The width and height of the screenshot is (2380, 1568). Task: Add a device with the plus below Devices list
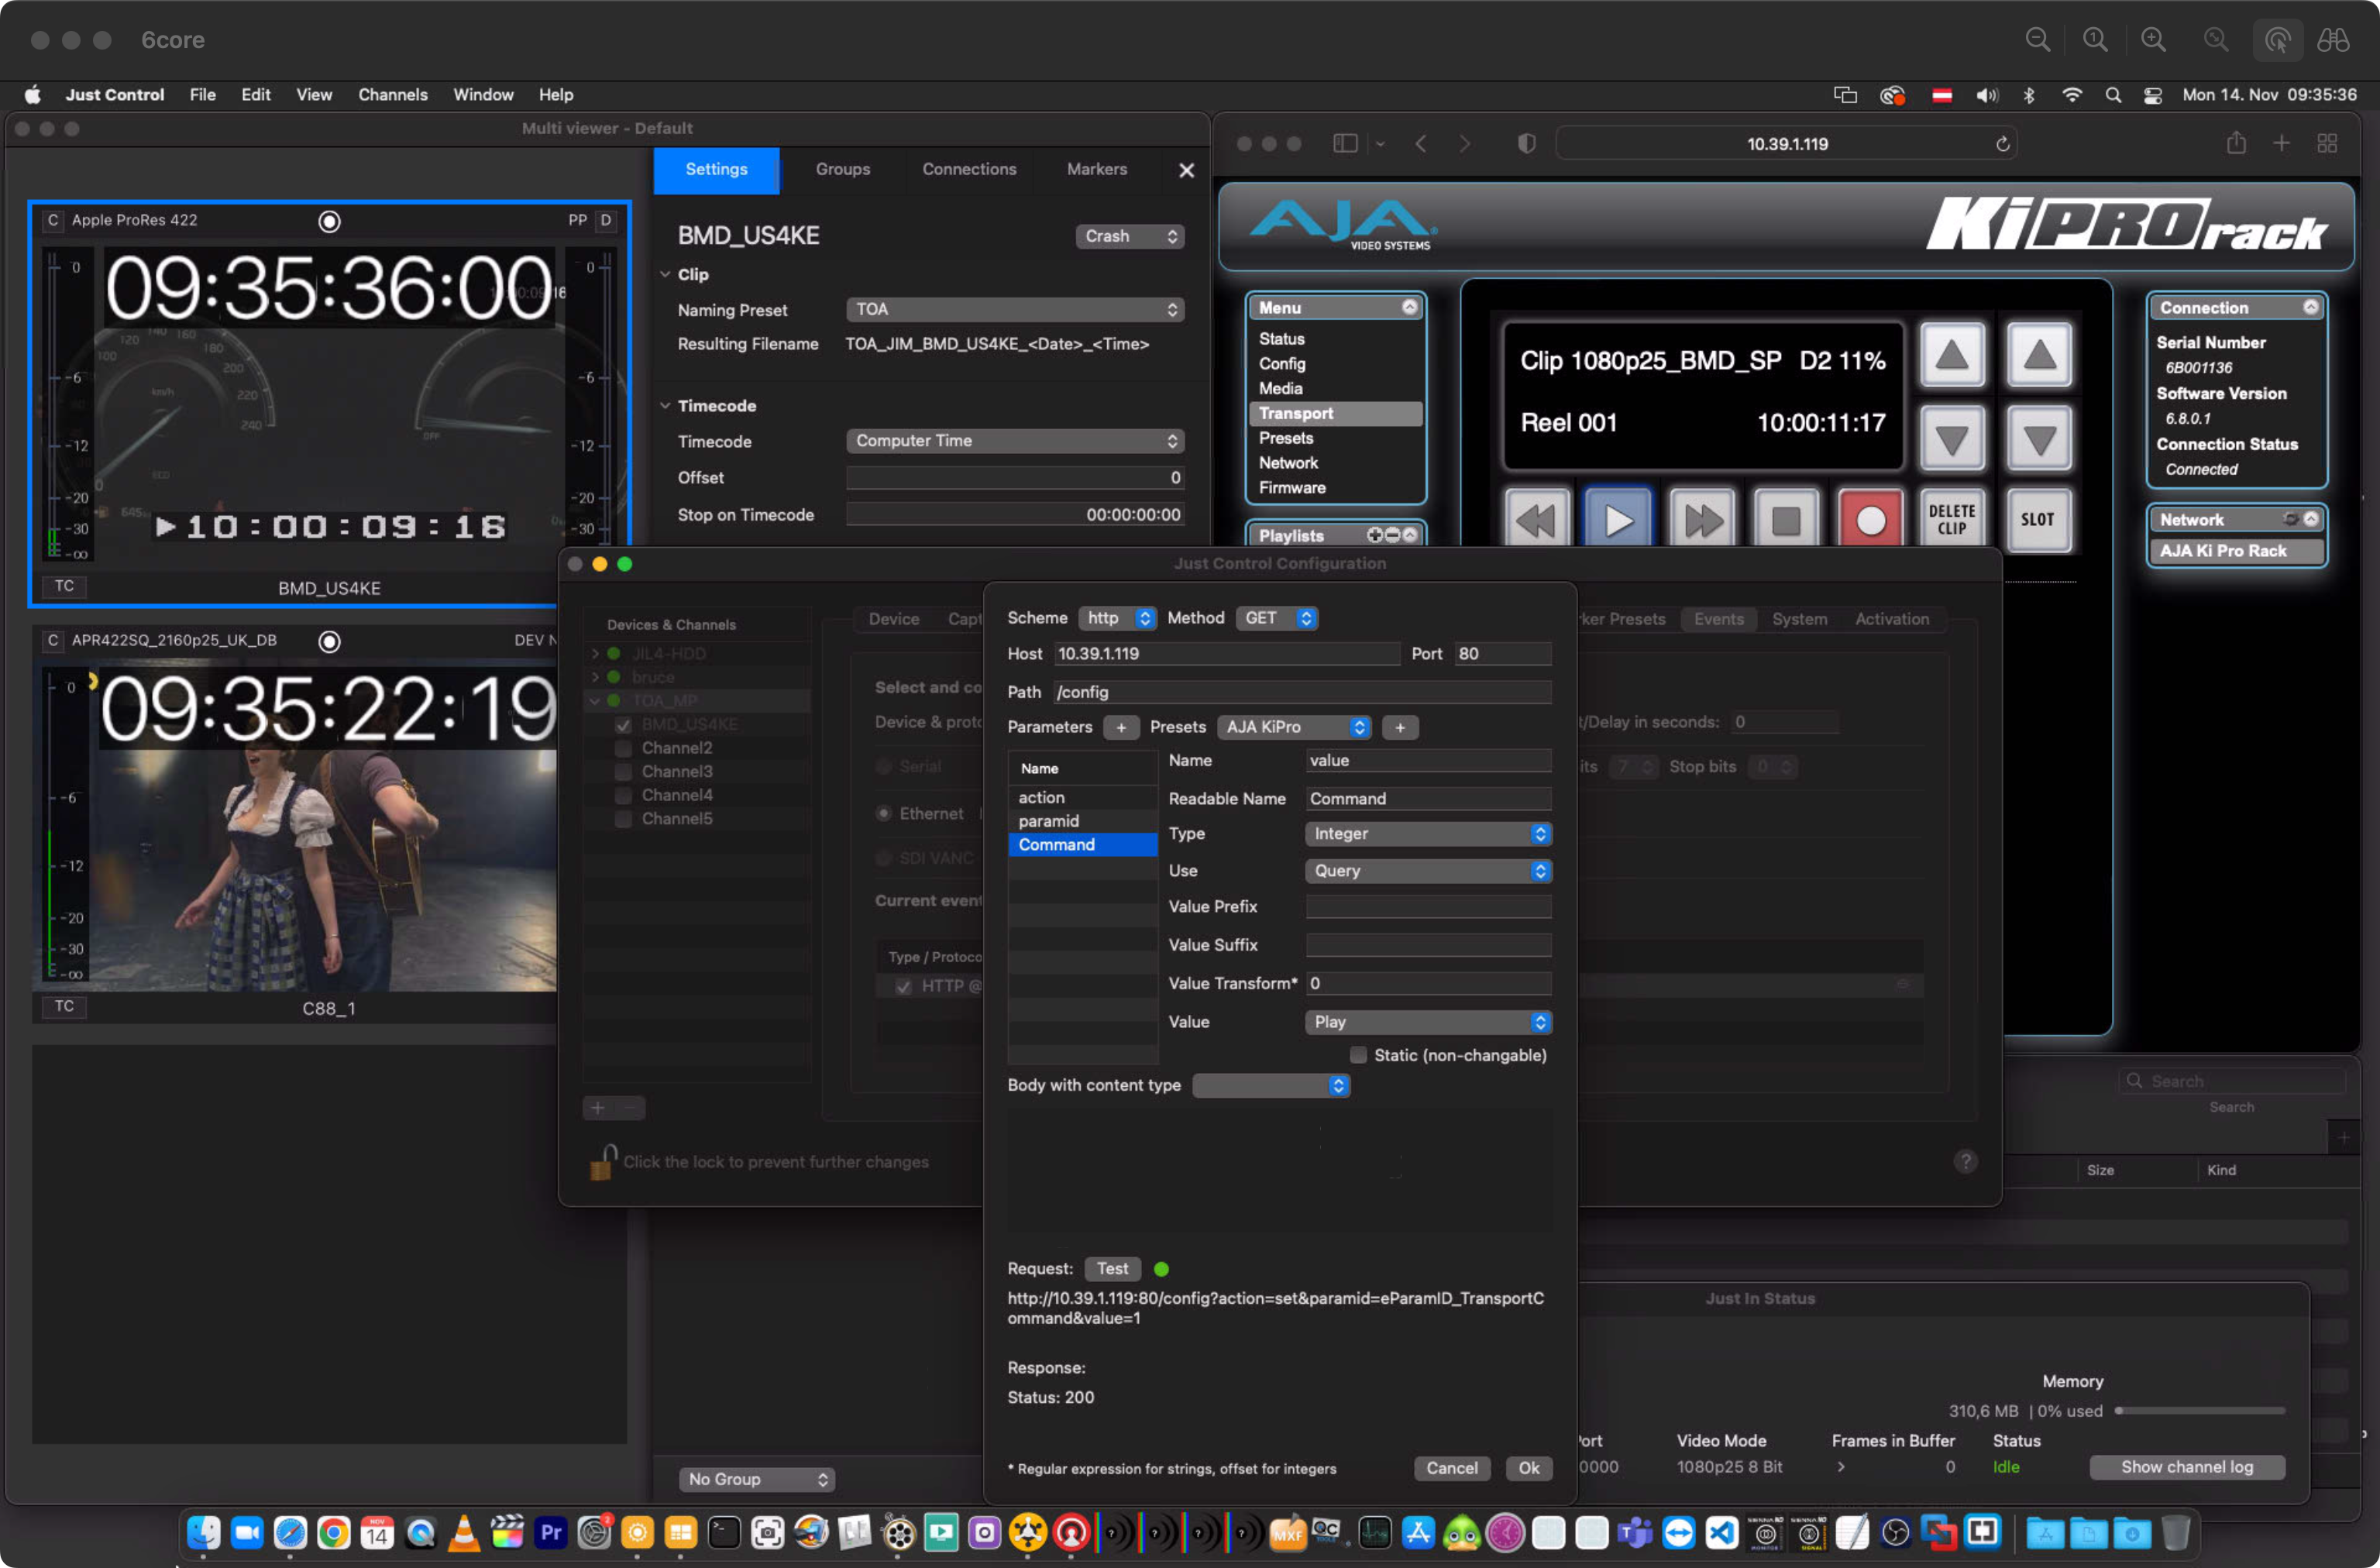[x=598, y=1107]
